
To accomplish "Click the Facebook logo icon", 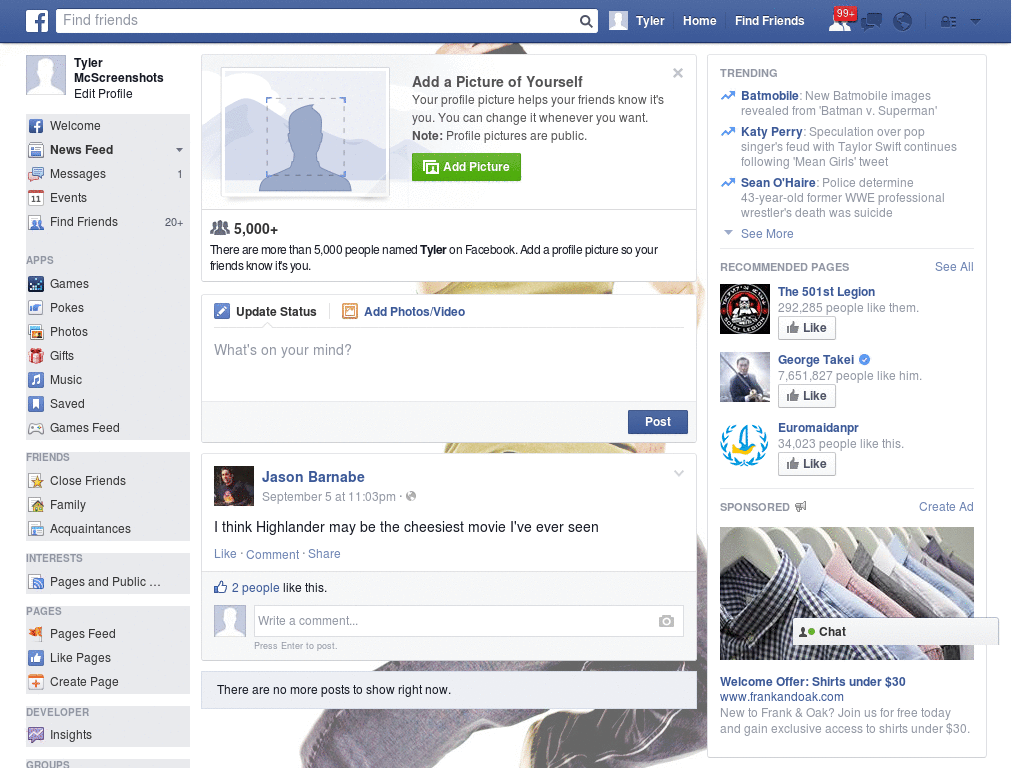I will 37,21.
